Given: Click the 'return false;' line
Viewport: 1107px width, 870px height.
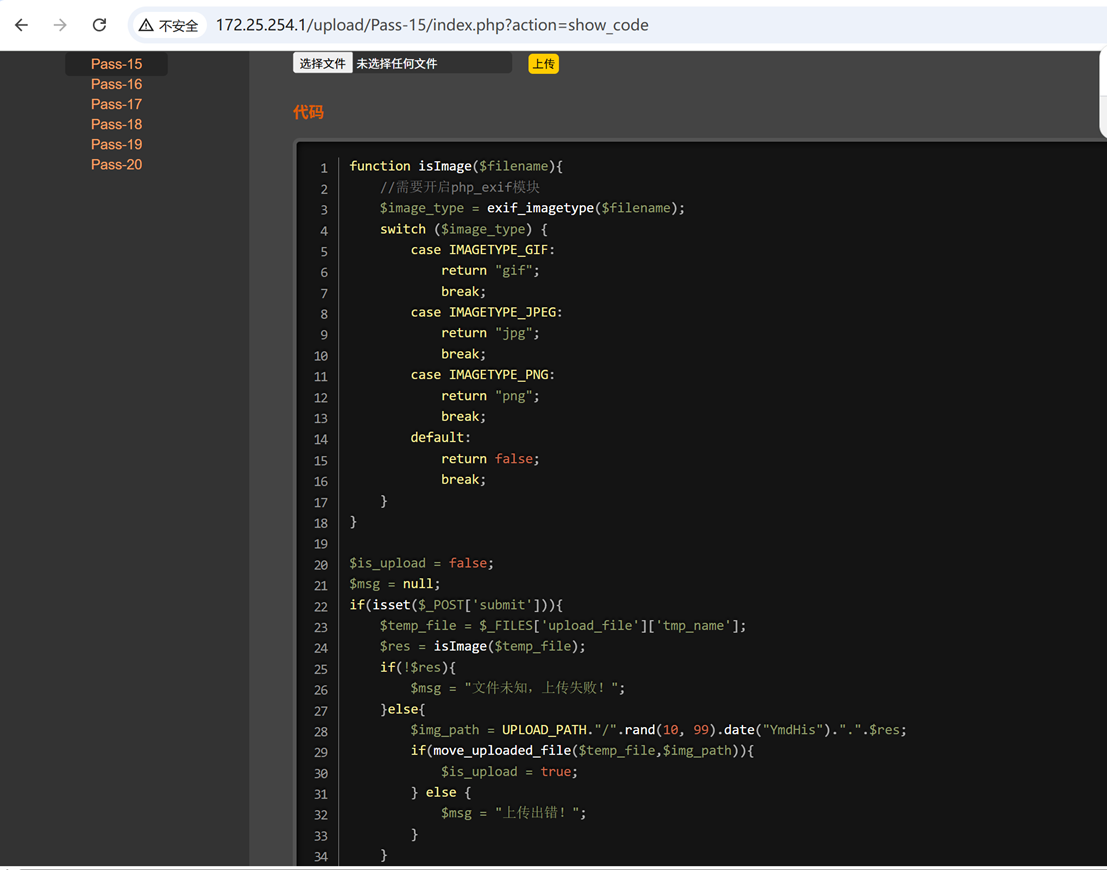Looking at the screenshot, I should click(491, 459).
